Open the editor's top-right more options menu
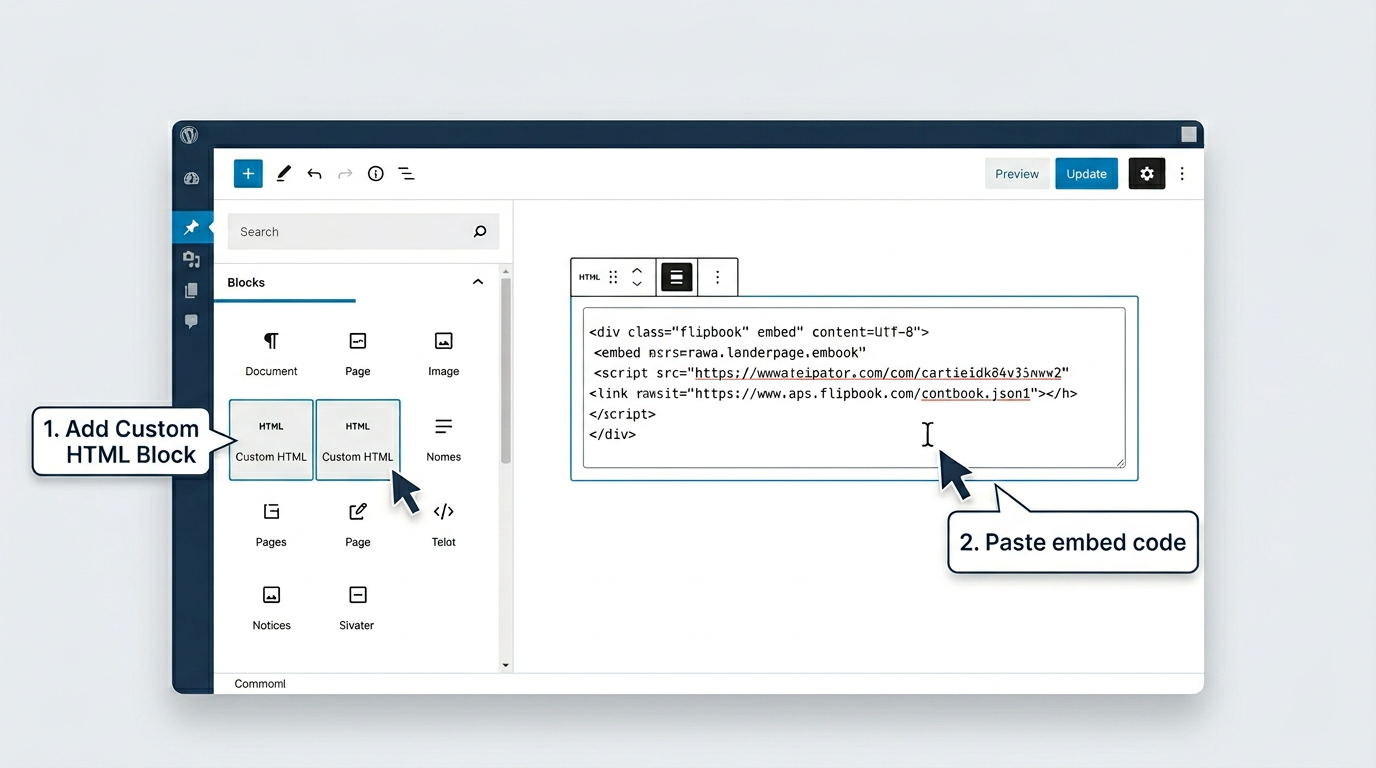The height and width of the screenshot is (768, 1376). point(1182,173)
